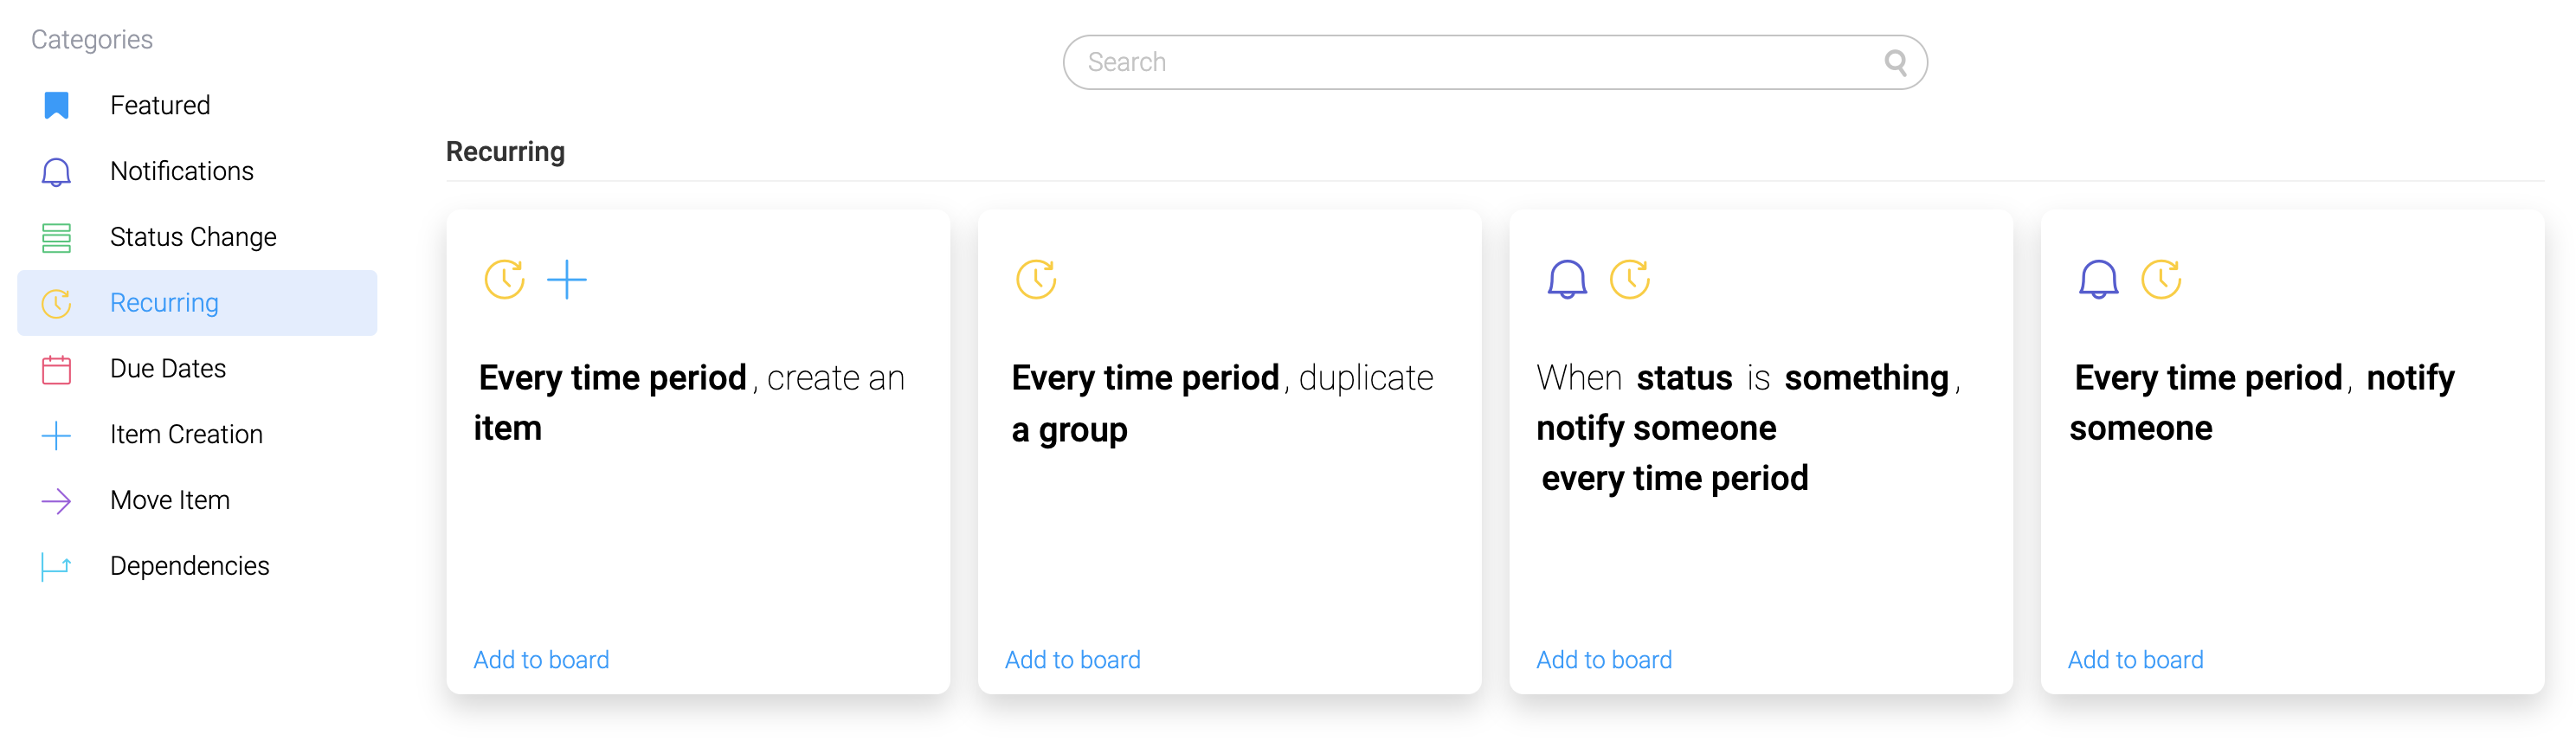The width and height of the screenshot is (2576, 741).
Task: Click the Notifications bell icon in sidebar
Action: (56, 172)
